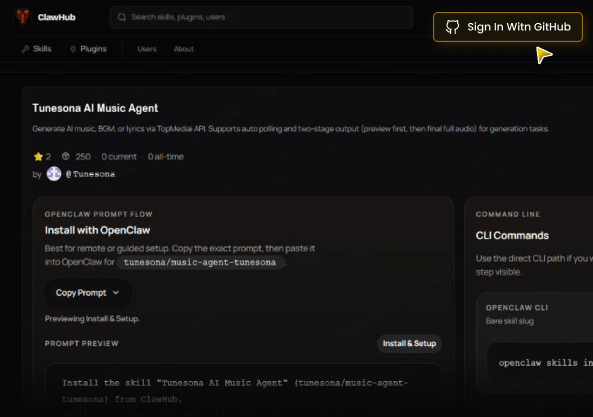This screenshot has height=417, width=593.
Task: Click the Install with OpenClaw heading
Action: (98, 230)
